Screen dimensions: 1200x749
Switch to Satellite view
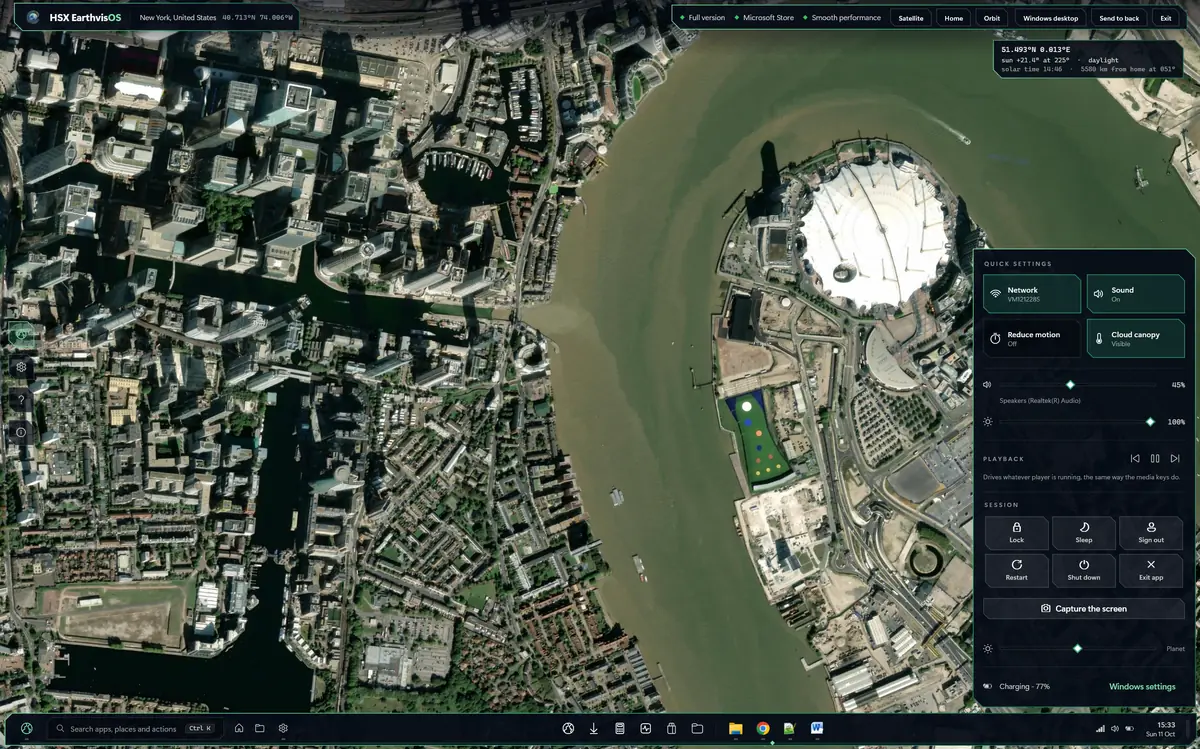[910, 18]
